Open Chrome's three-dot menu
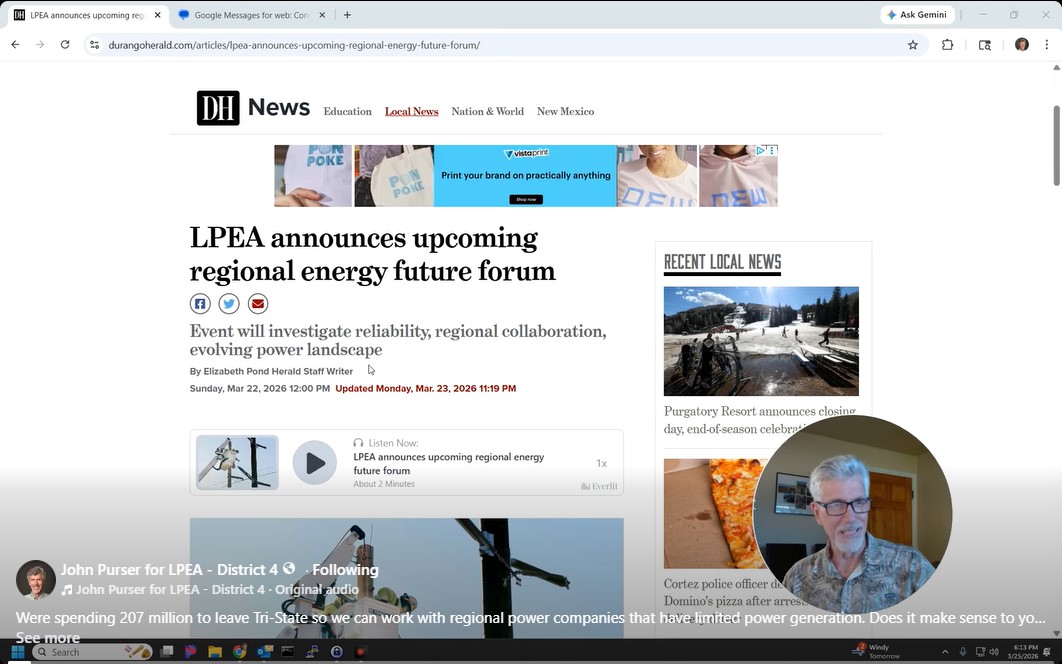 (x=1047, y=45)
